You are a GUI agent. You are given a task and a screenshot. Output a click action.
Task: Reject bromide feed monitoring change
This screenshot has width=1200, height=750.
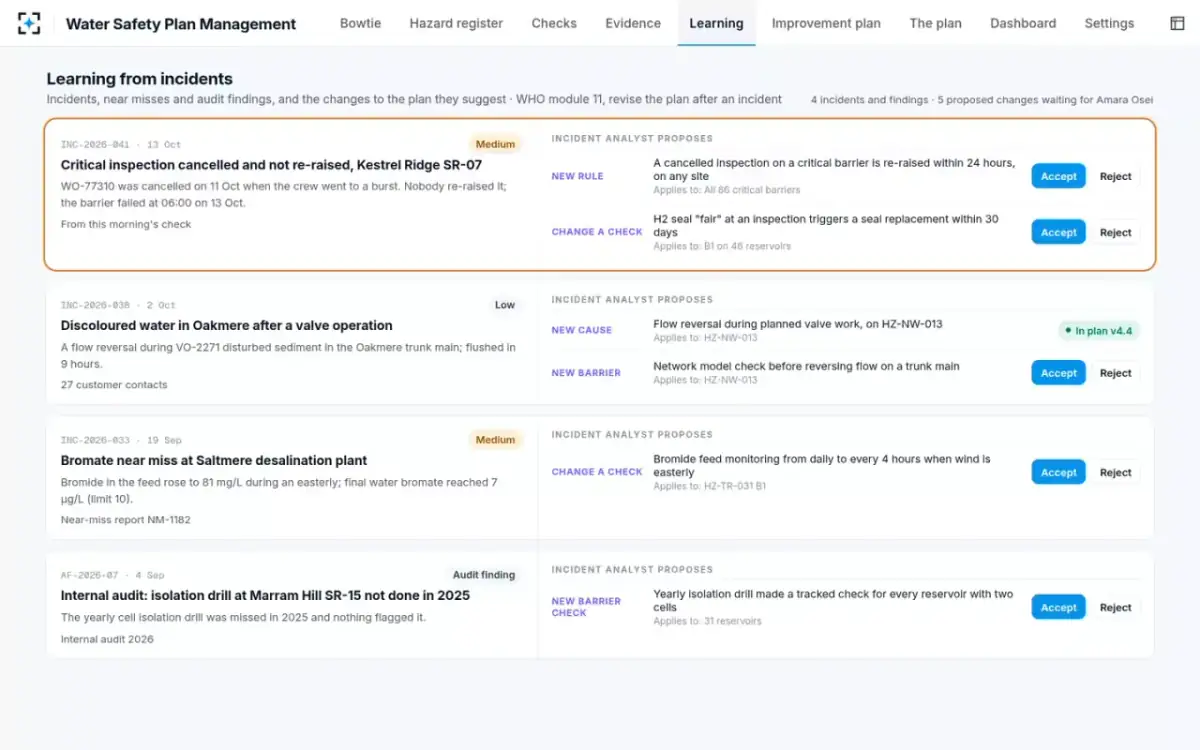click(x=1115, y=472)
